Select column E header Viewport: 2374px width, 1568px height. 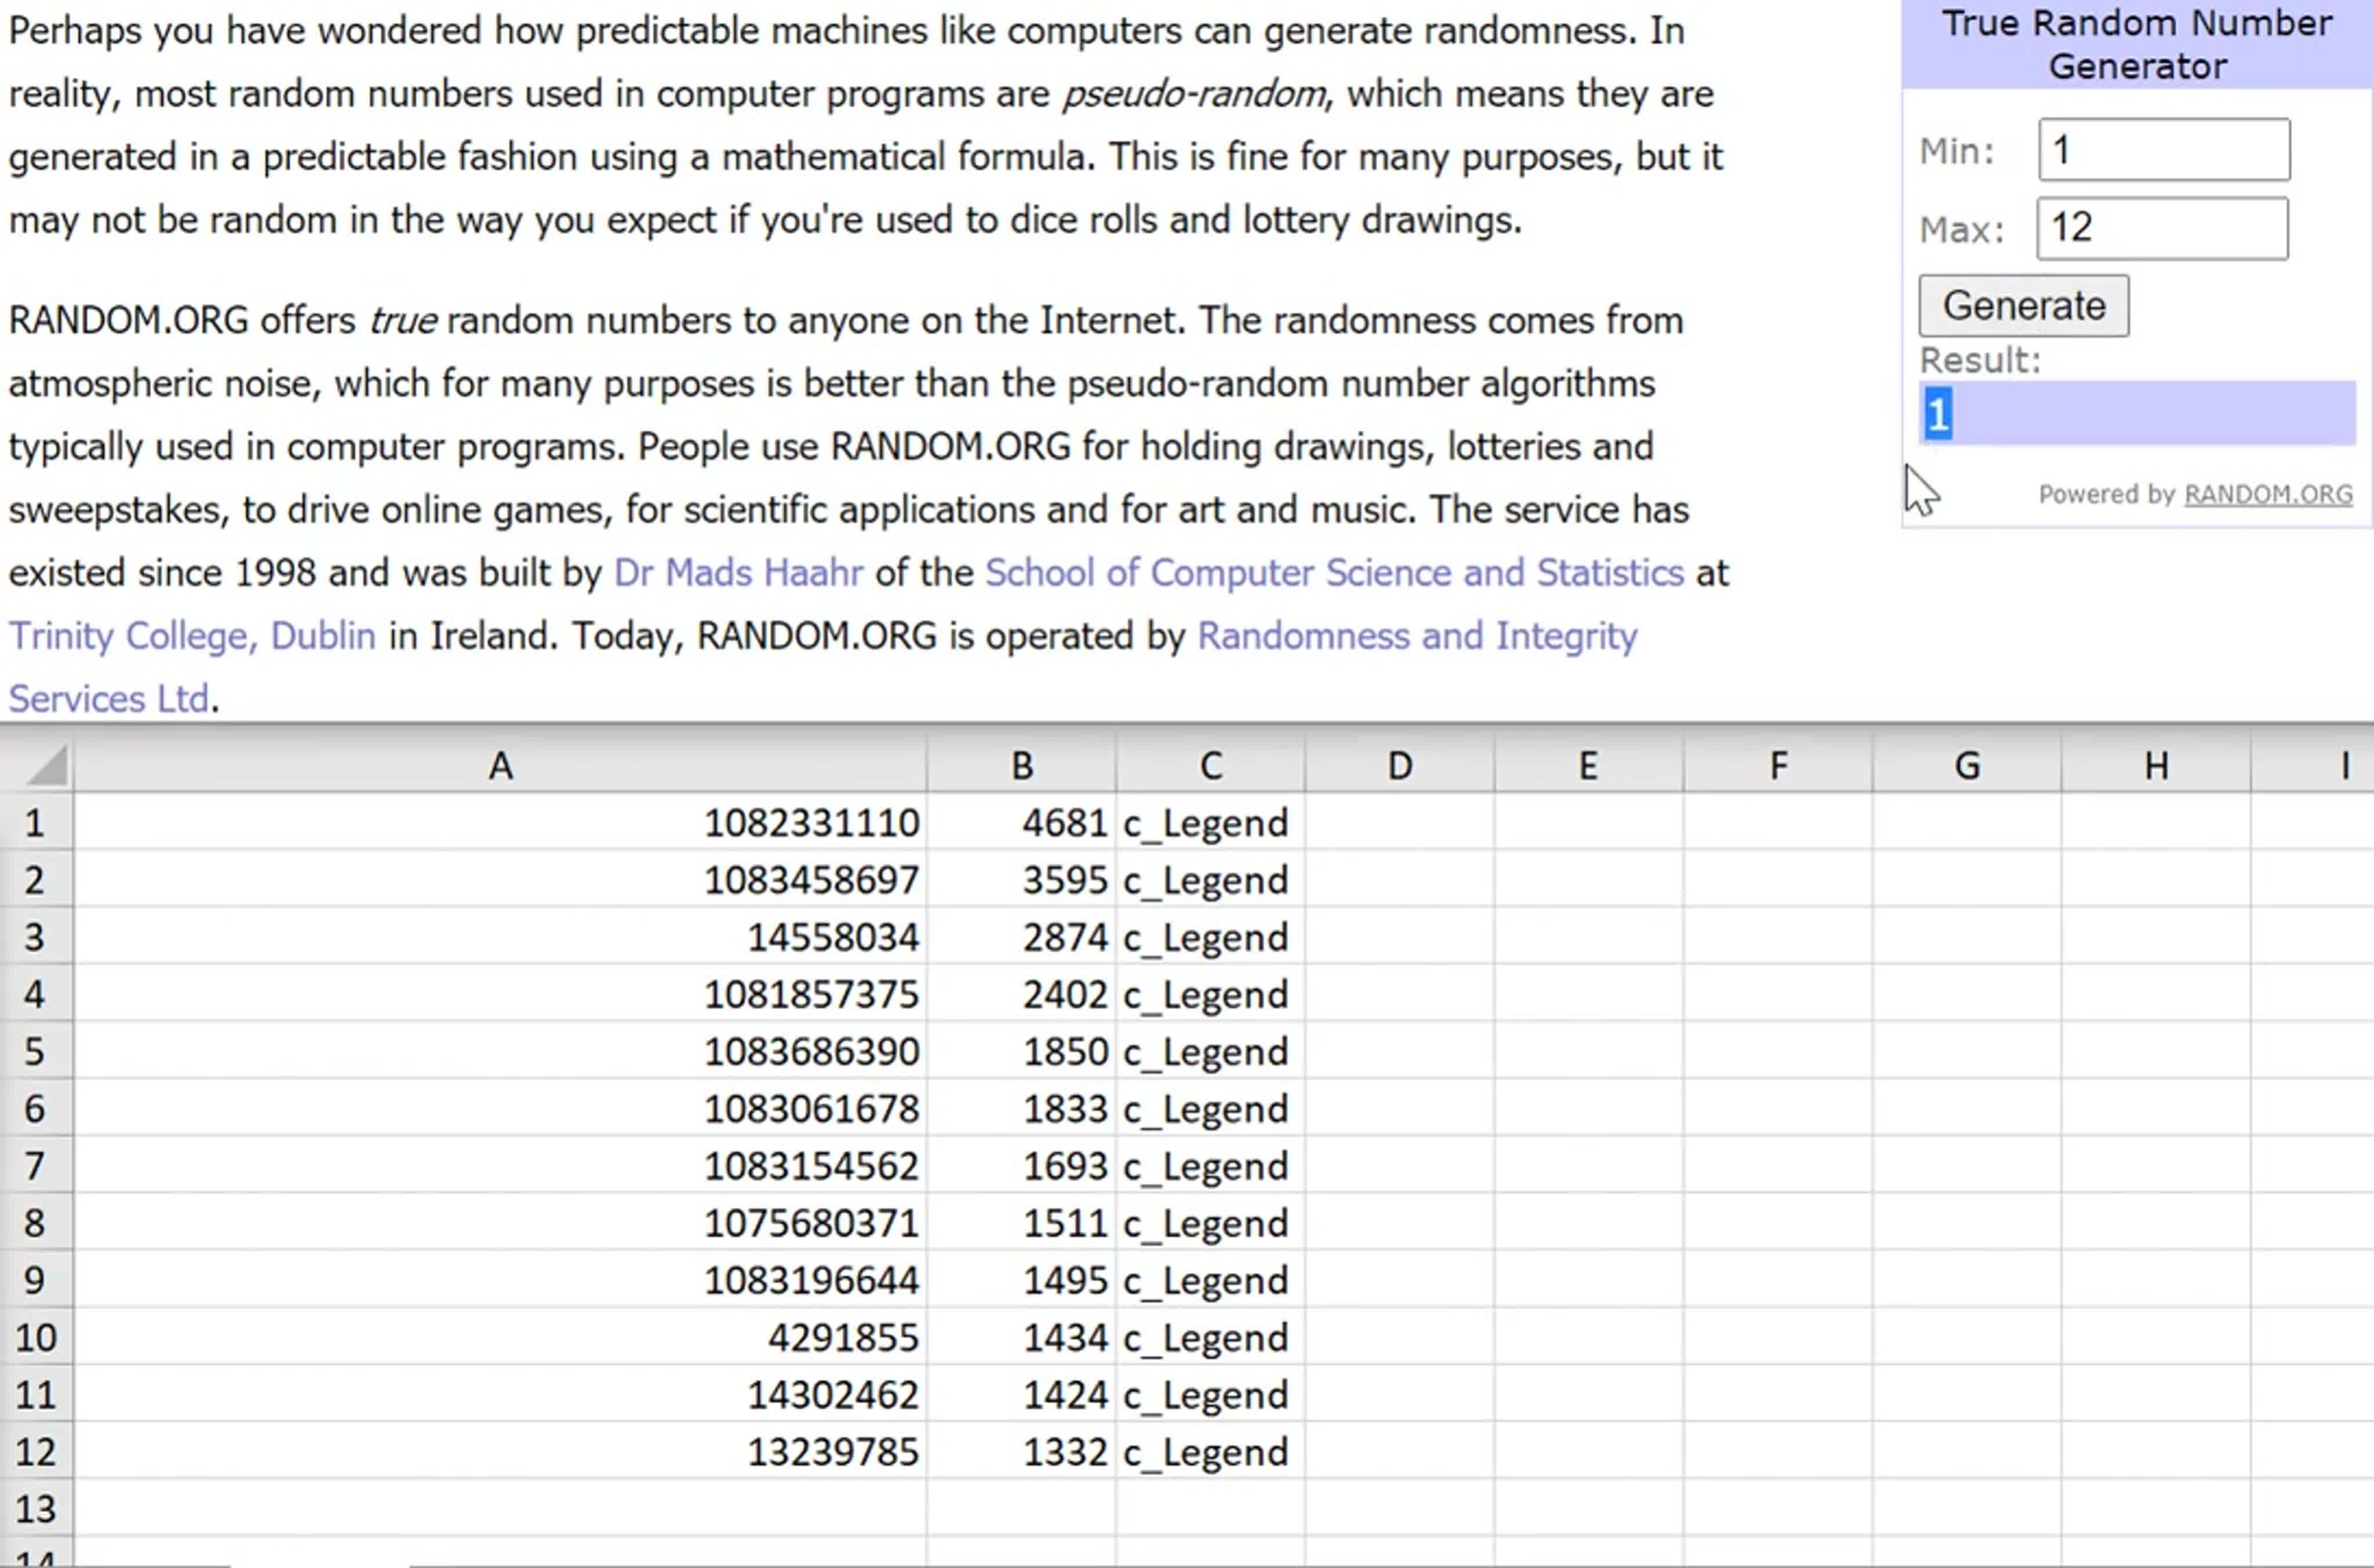pos(1588,766)
